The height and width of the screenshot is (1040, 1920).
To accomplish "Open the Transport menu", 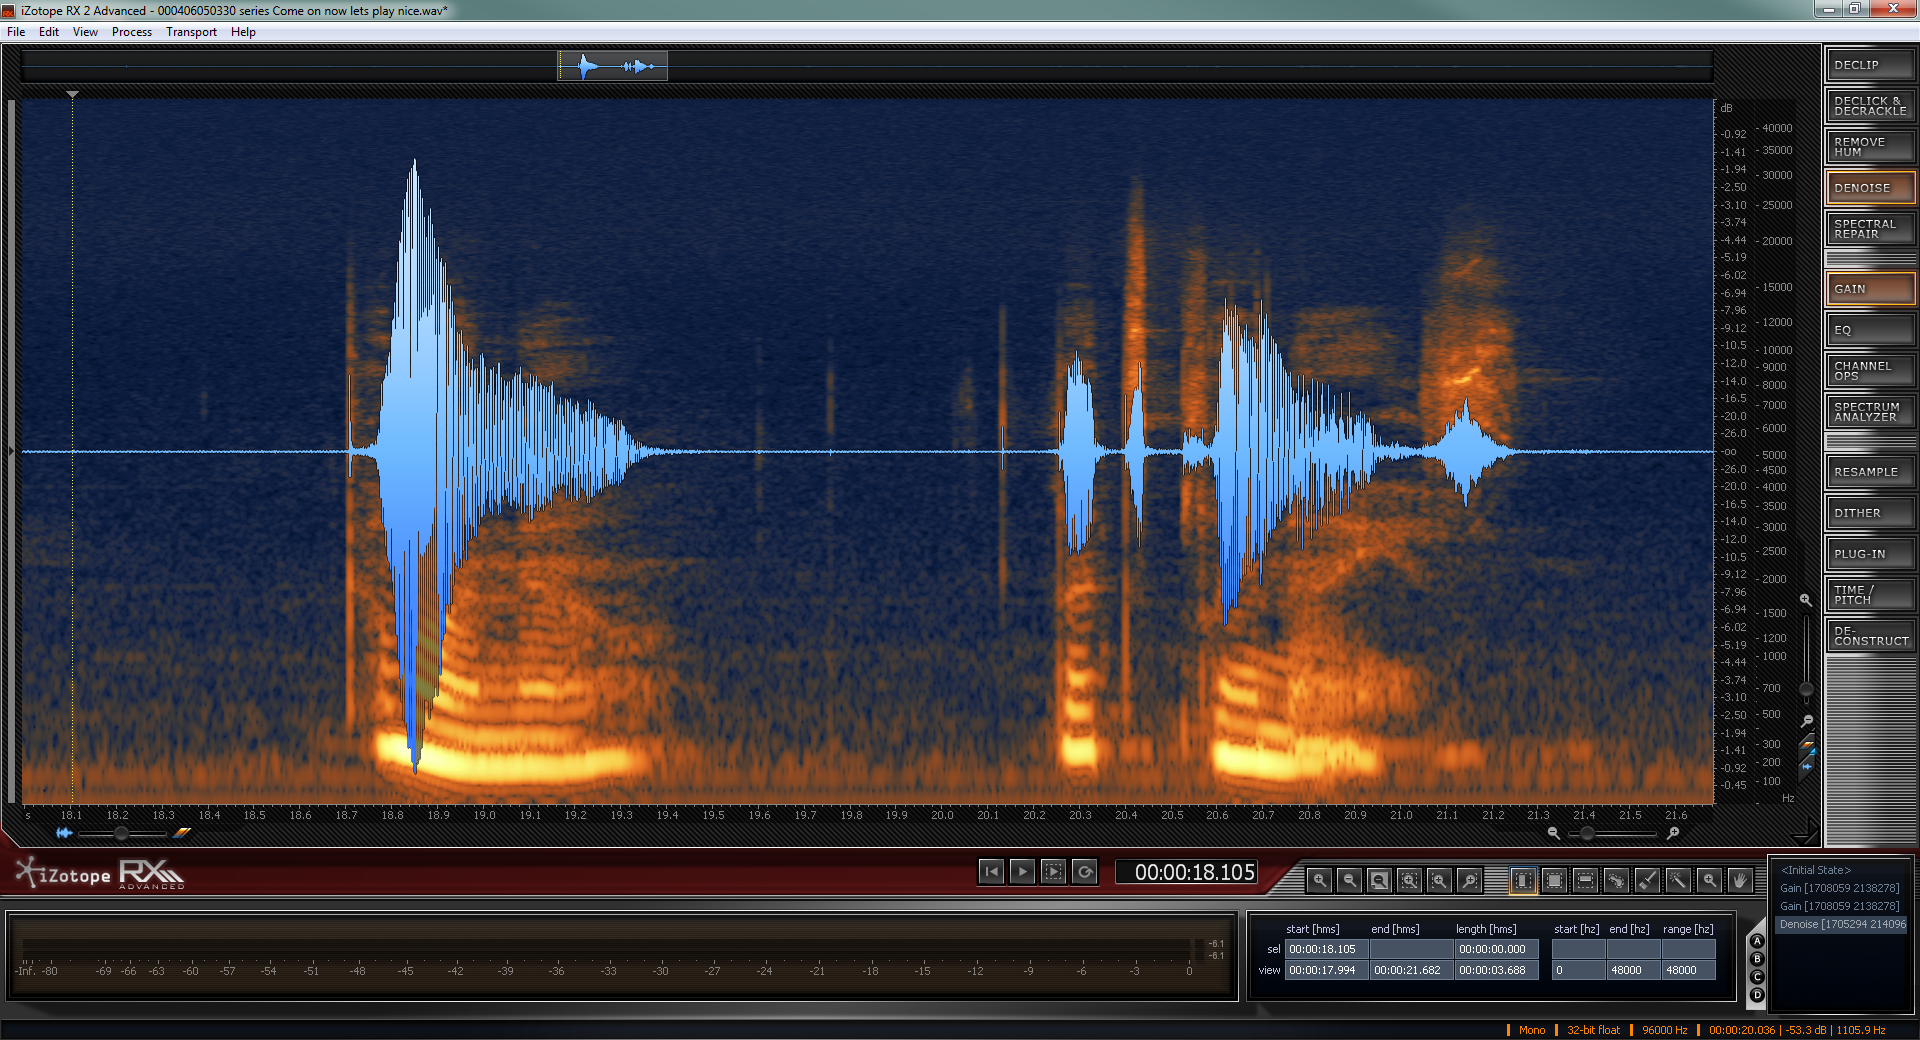I will (x=191, y=32).
